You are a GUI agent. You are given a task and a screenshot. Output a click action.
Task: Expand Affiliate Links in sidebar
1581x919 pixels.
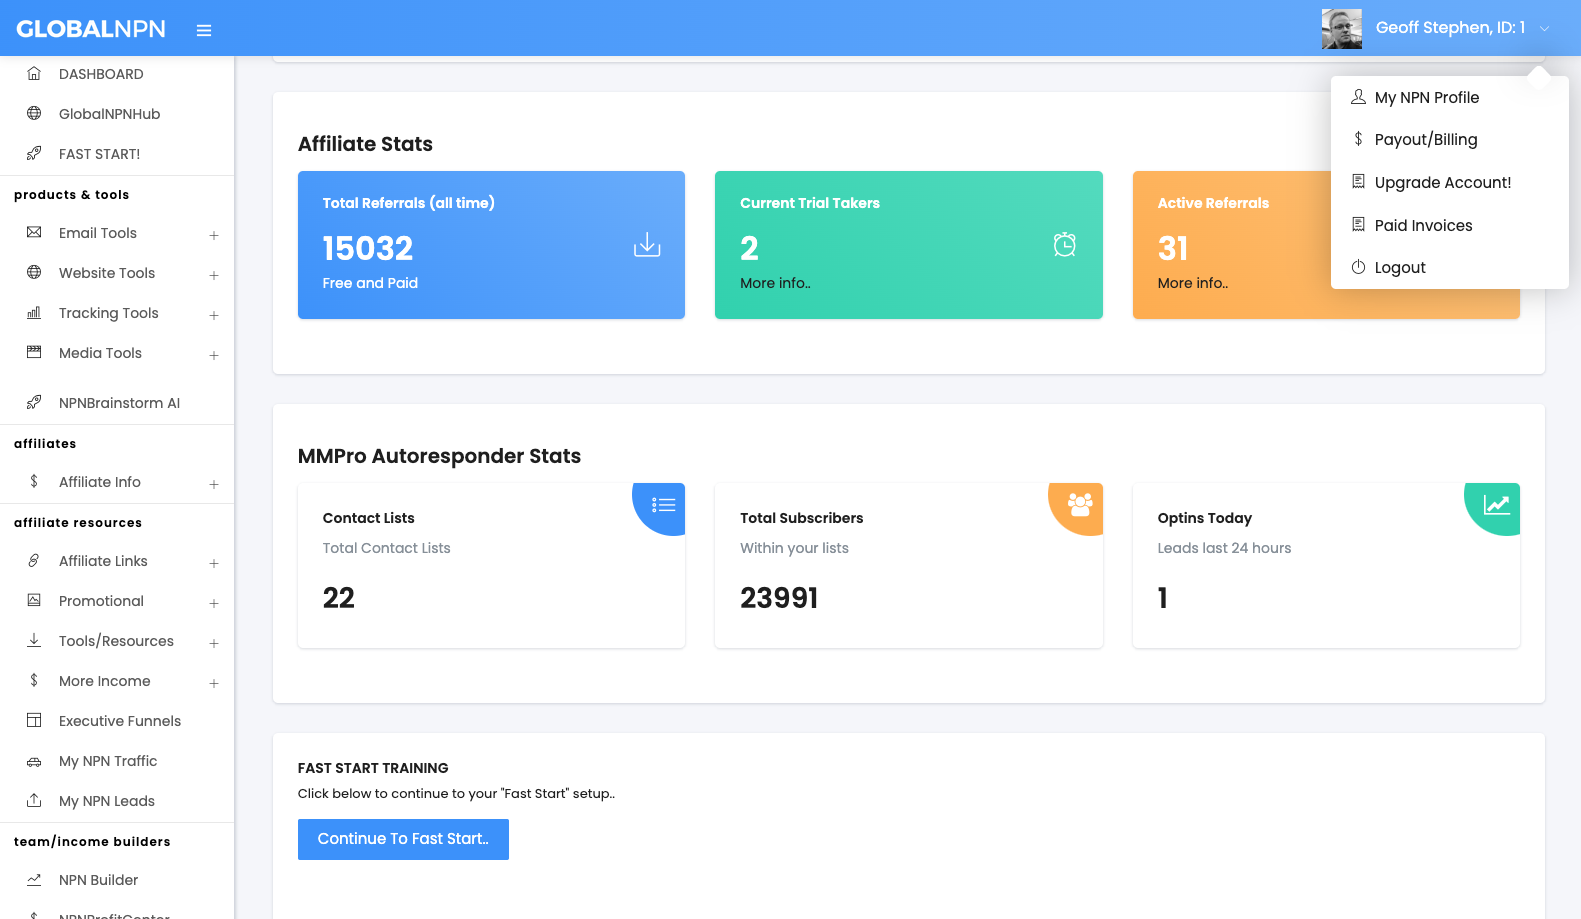tap(213, 563)
